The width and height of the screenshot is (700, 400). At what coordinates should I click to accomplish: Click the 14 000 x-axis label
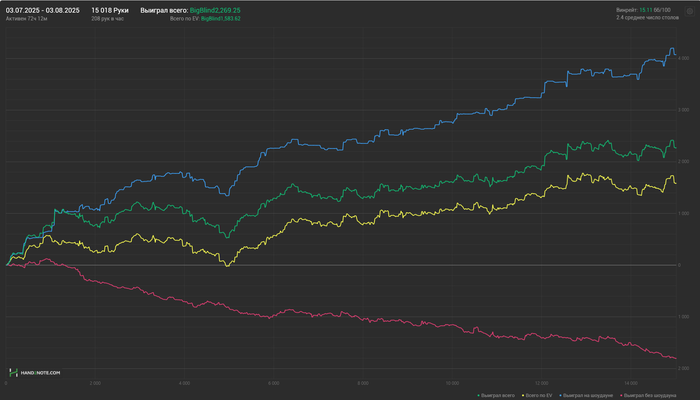point(631,383)
